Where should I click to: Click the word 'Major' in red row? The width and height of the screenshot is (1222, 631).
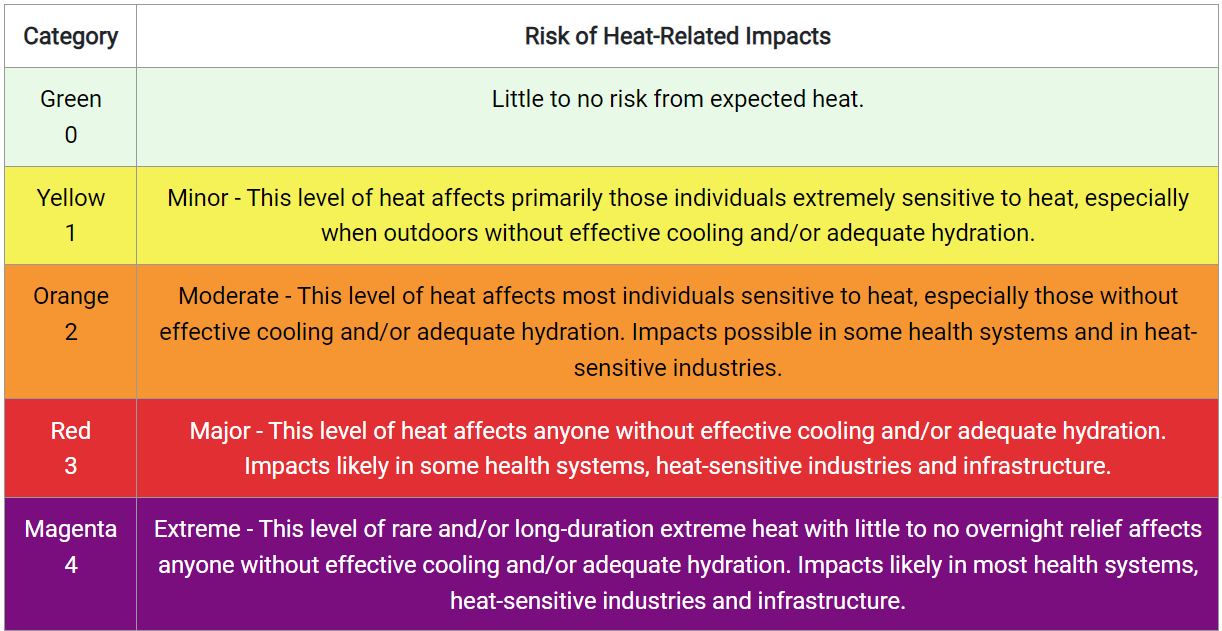point(219,431)
